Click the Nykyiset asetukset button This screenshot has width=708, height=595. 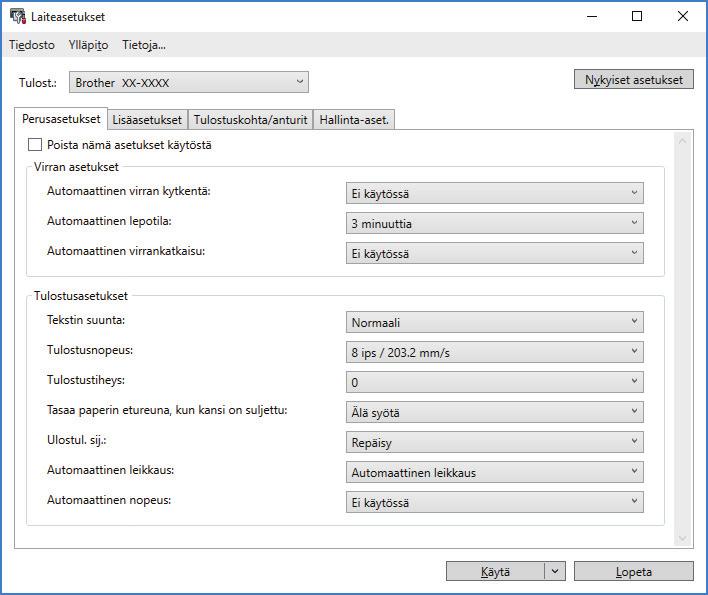tap(633, 79)
